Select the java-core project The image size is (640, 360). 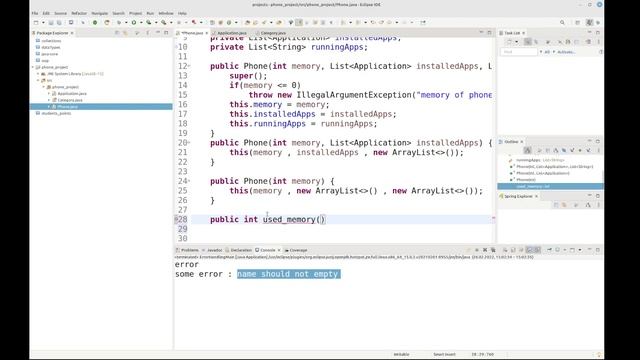point(50,54)
